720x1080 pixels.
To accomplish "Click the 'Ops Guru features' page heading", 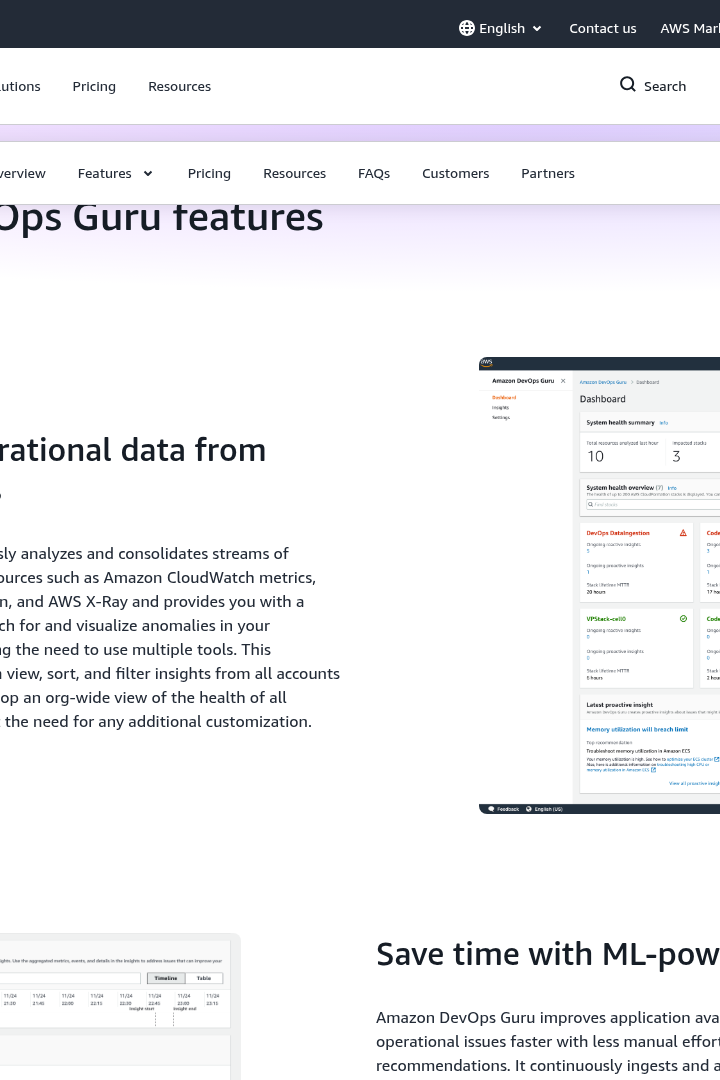I will pos(161,217).
